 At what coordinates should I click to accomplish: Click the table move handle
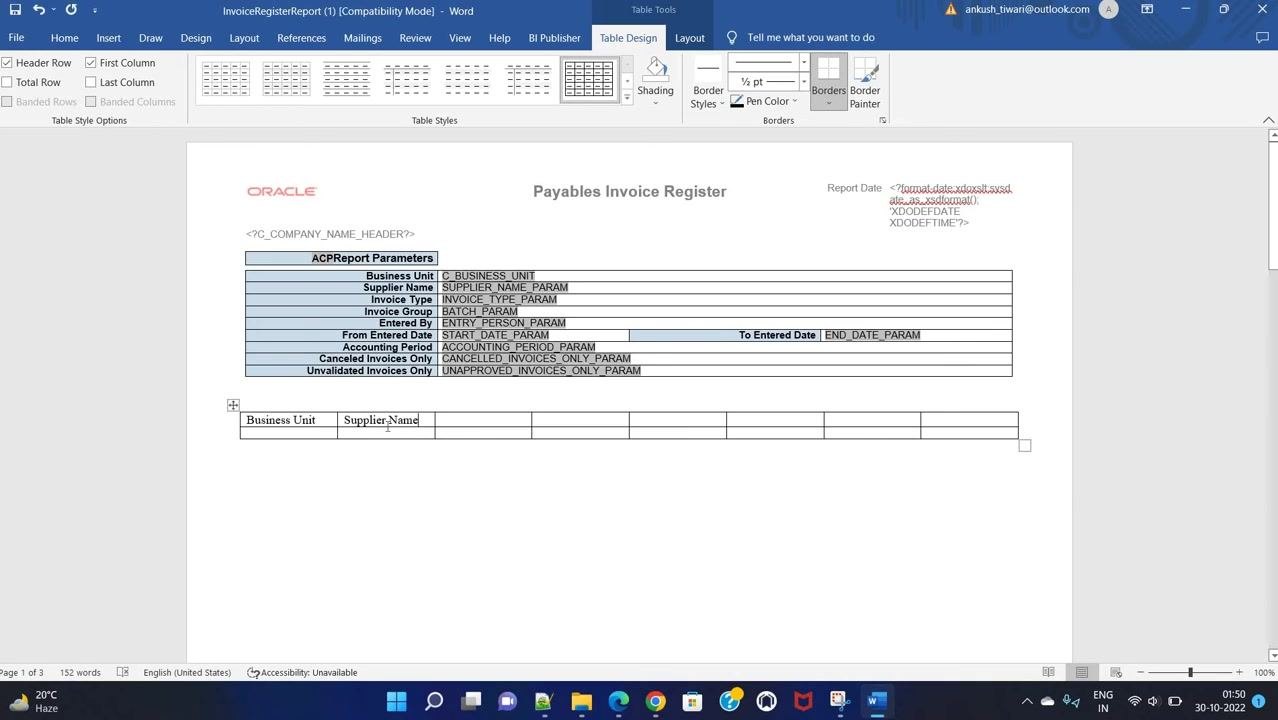click(233, 405)
